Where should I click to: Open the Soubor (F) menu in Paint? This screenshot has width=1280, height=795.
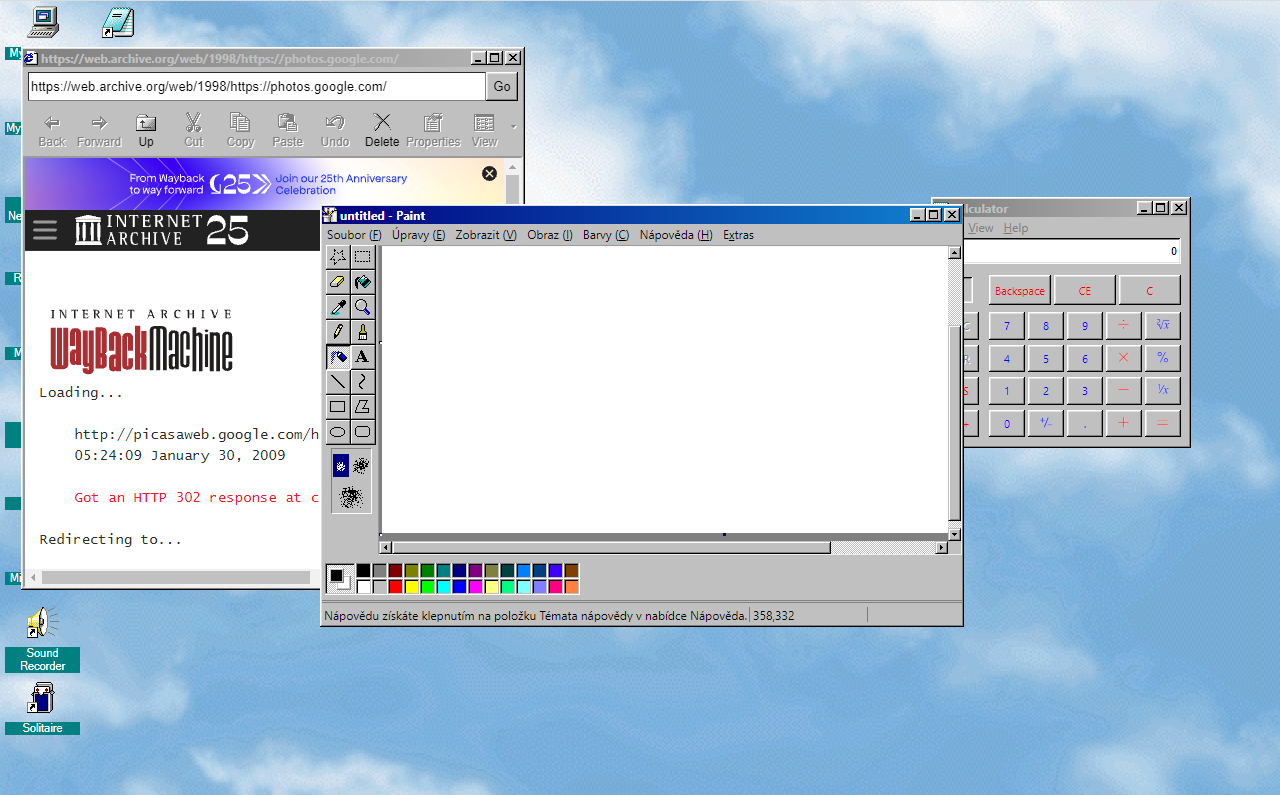[x=354, y=235]
